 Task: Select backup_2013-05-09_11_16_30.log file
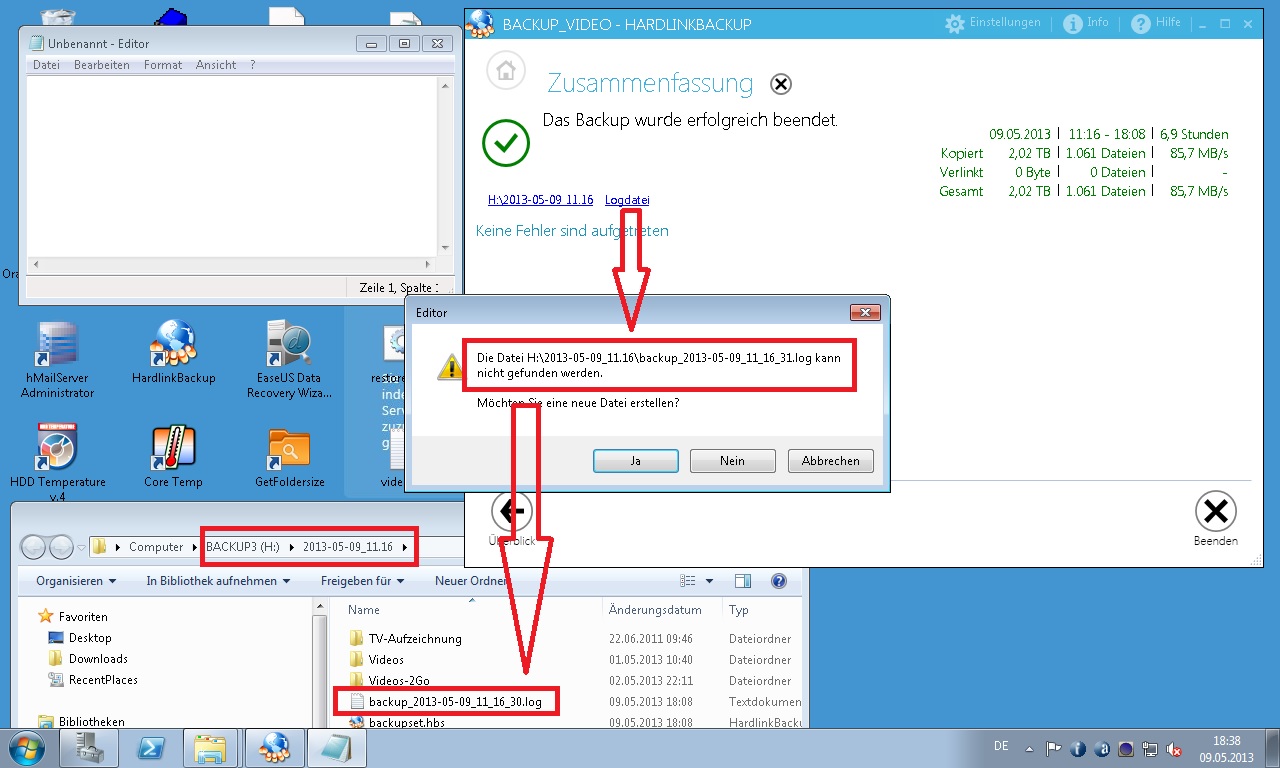click(x=455, y=702)
